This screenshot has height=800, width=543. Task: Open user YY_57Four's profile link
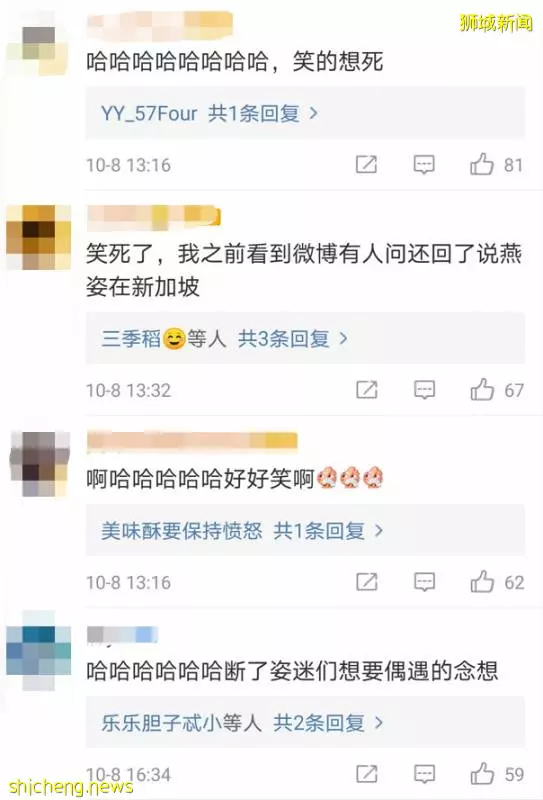(149, 113)
